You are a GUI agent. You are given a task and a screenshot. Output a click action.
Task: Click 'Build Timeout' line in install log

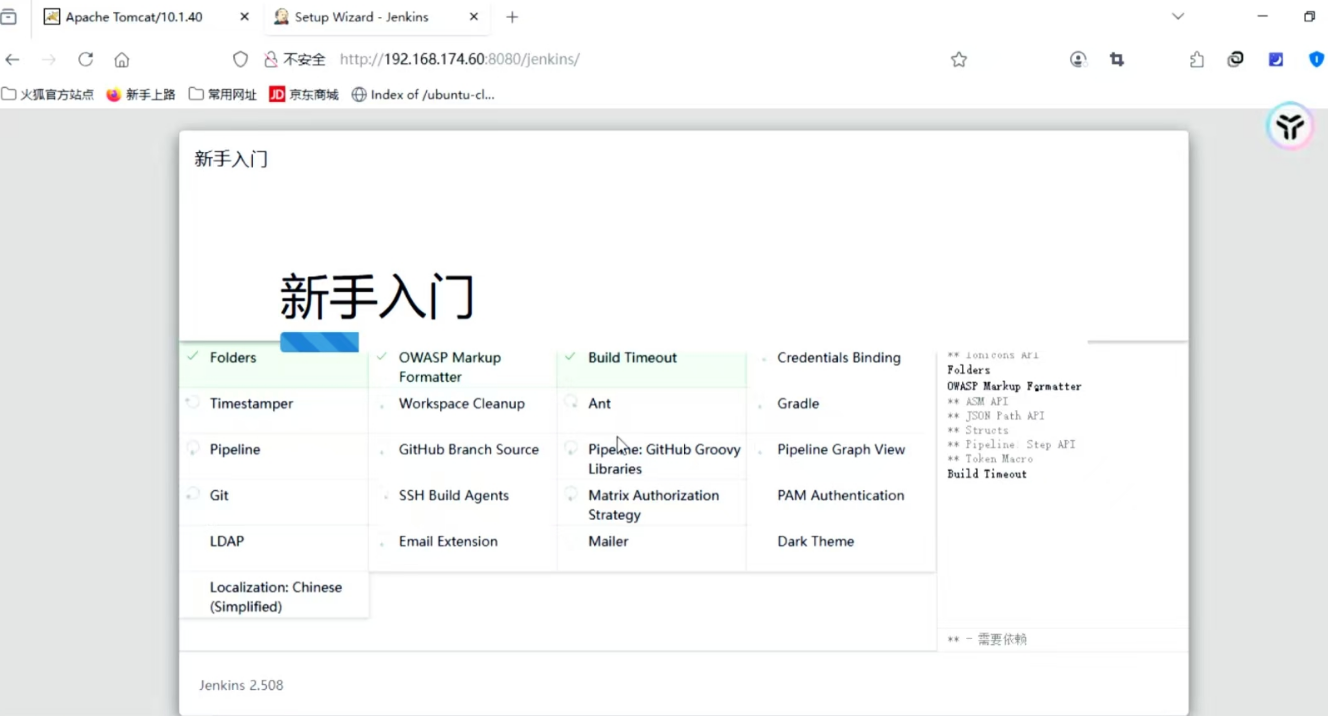coord(987,474)
